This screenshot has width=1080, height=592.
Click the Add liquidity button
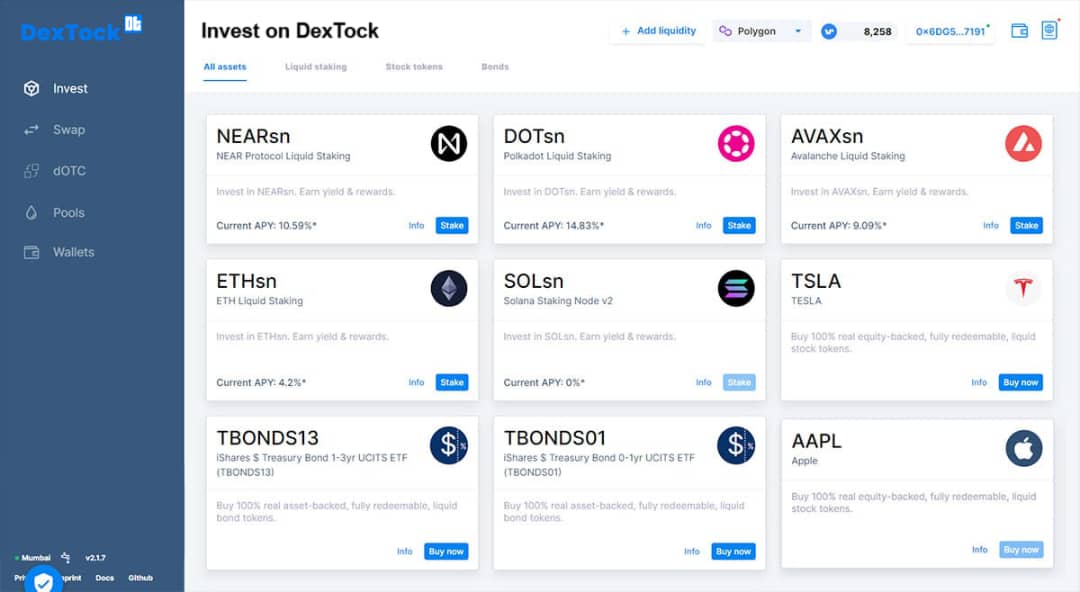pyautogui.click(x=658, y=31)
